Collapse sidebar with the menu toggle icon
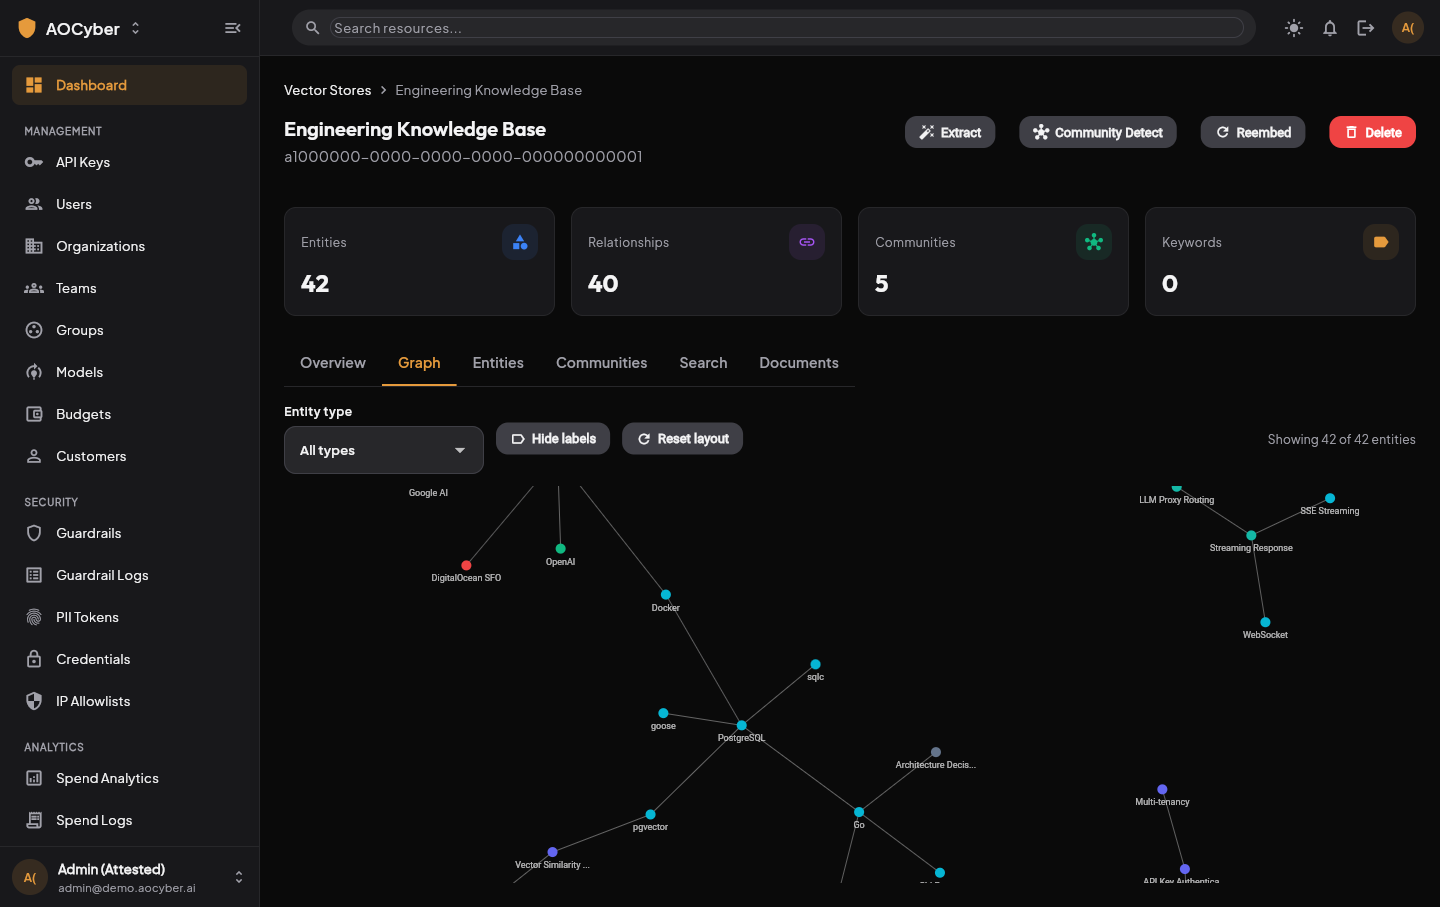Image resolution: width=1440 pixels, height=907 pixels. (x=233, y=28)
